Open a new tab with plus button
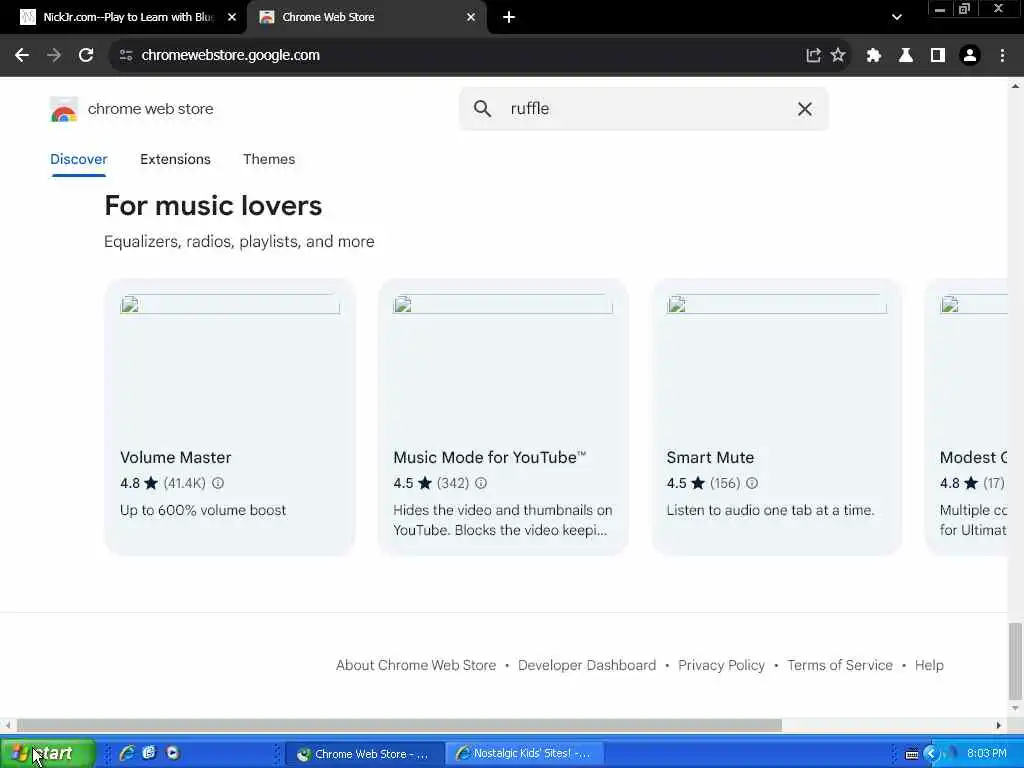Screen dimensions: 1024x768 (509, 17)
